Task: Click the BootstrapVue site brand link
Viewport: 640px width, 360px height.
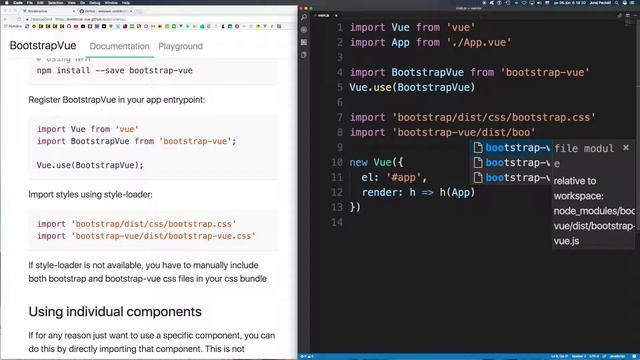Action: [x=43, y=45]
